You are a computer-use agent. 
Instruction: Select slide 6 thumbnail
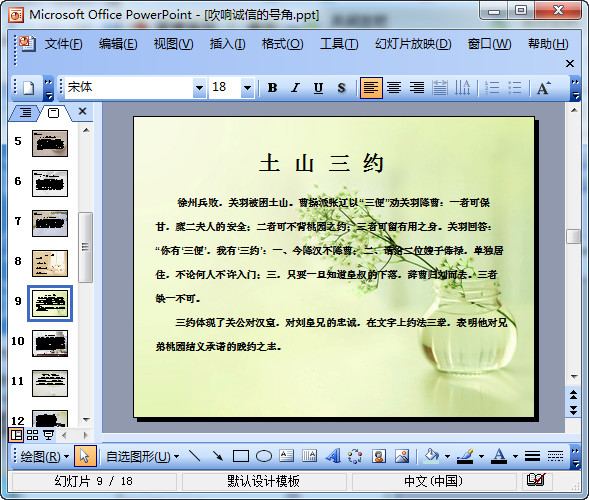50,183
